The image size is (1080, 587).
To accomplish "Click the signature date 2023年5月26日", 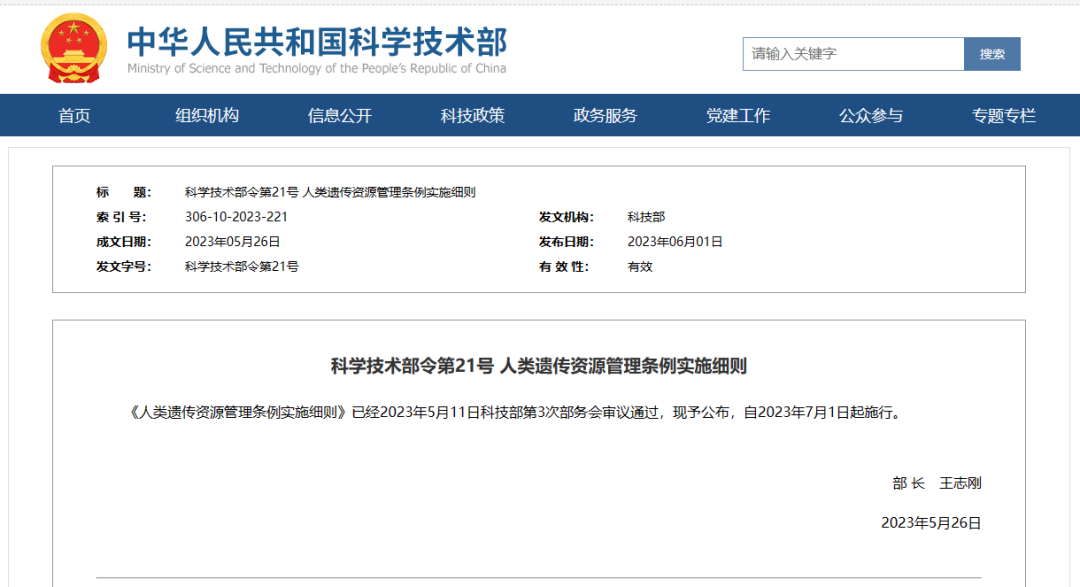I will pyautogui.click(x=930, y=523).
